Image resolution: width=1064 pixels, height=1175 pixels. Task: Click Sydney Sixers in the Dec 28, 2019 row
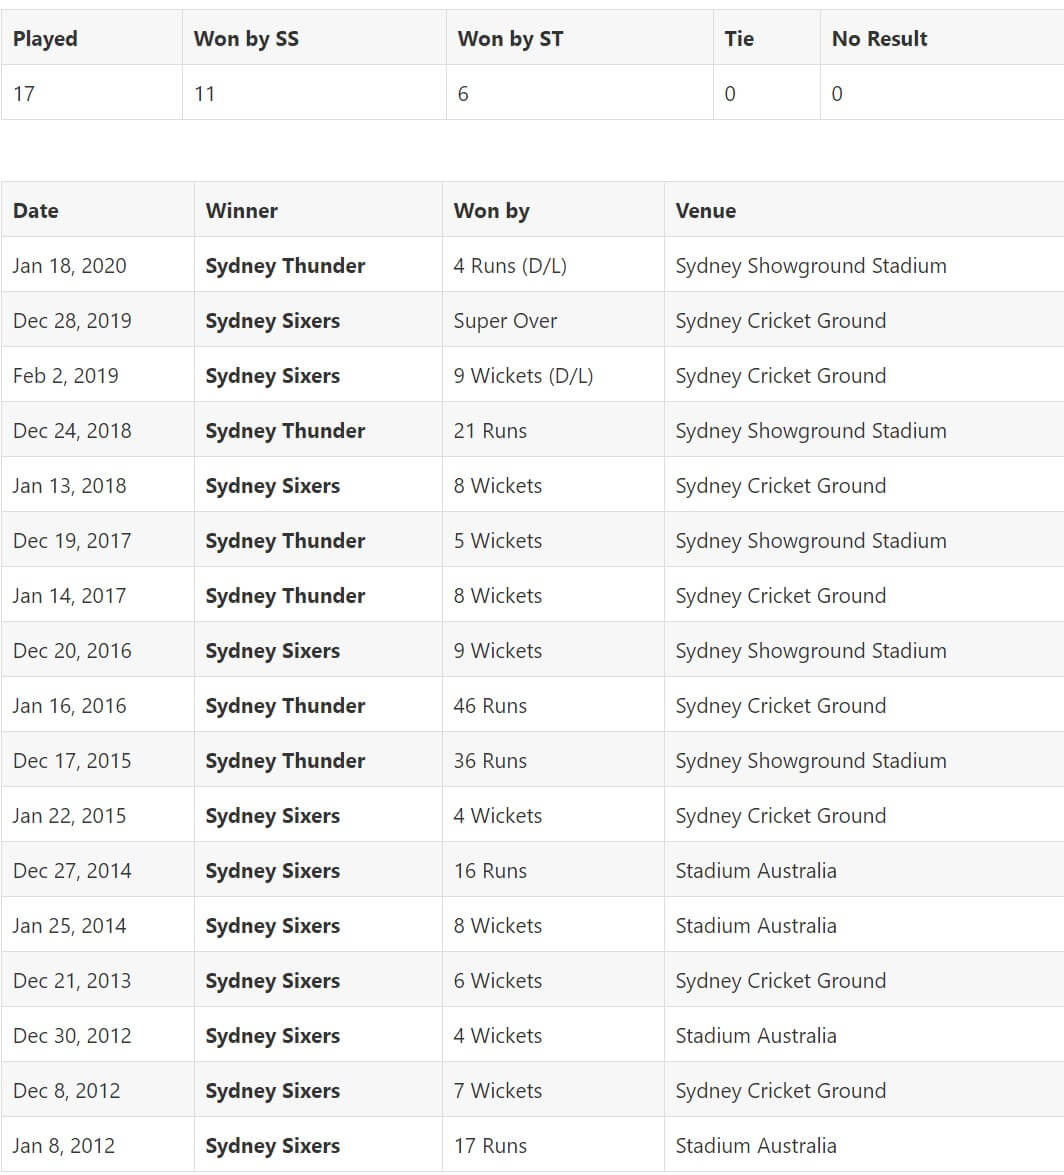pos(273,321)
